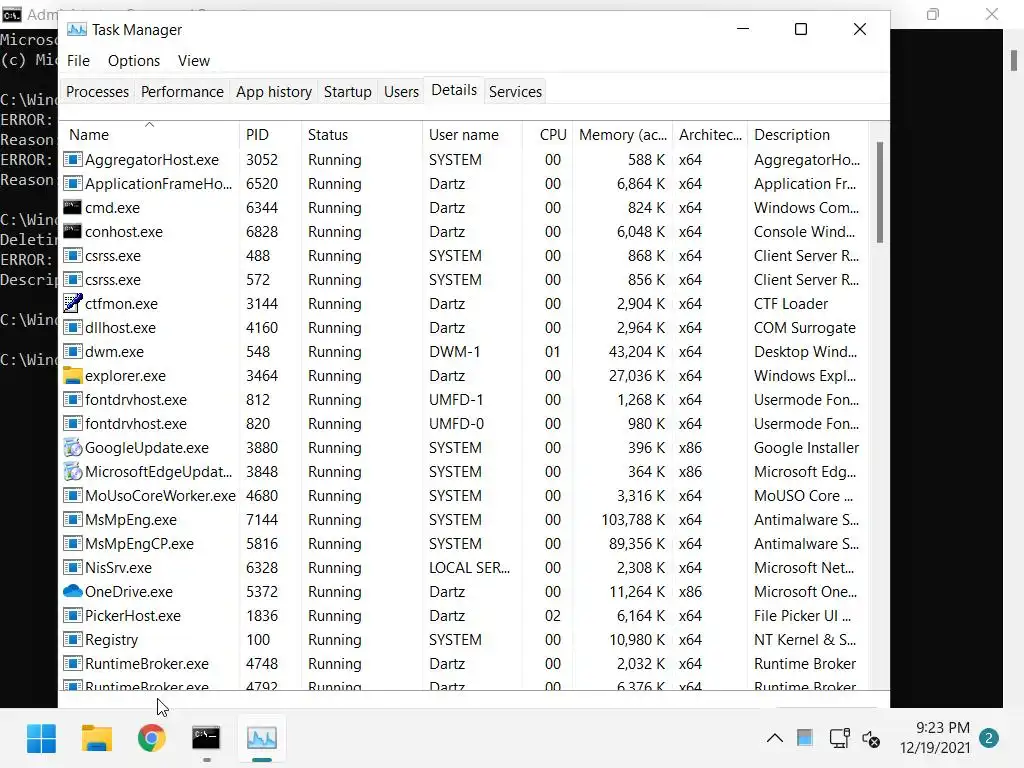Click the dwm.exe process icon
This screenshot has width=1024, height=768.
[72, 352]
